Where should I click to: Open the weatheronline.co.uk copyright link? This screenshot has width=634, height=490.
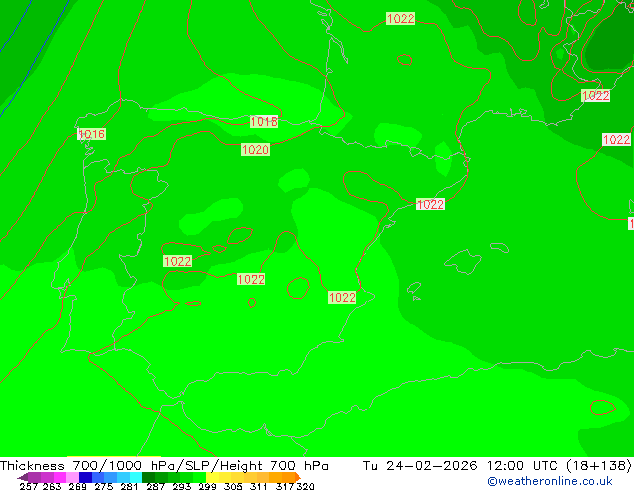pos(549,481)
